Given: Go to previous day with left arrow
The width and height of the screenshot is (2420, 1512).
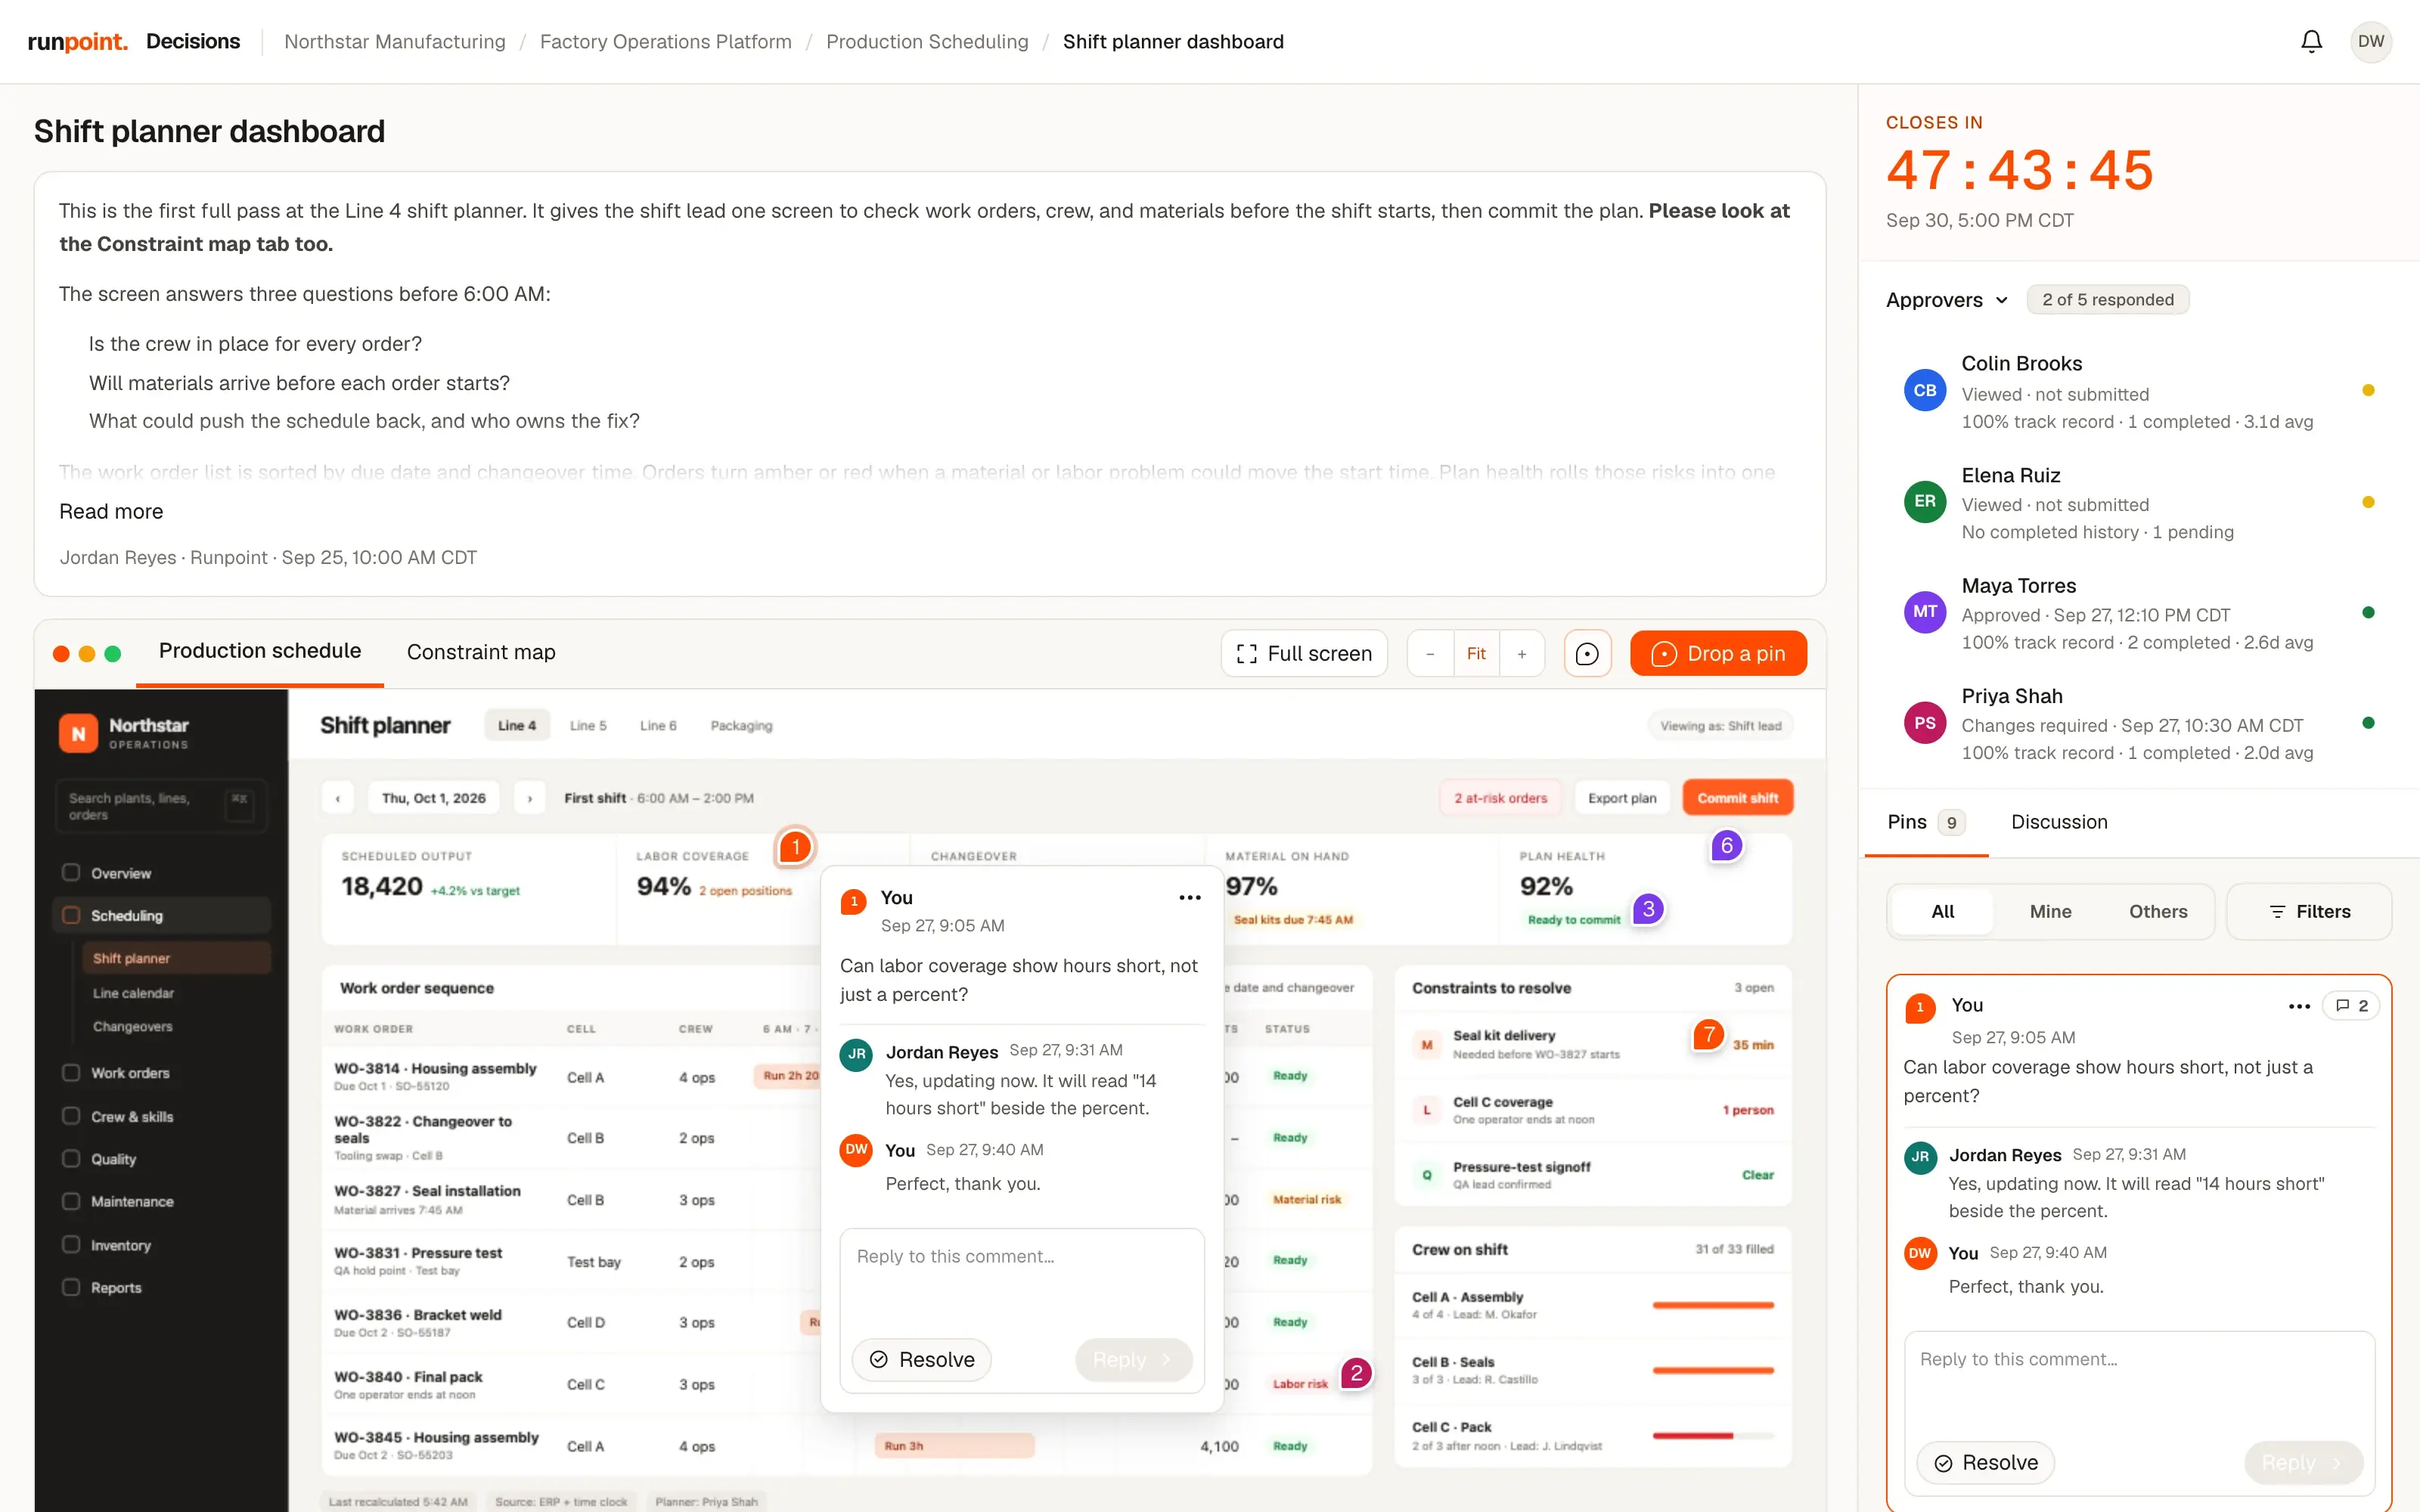Looking at the screenshot, I should coord(338,798).
